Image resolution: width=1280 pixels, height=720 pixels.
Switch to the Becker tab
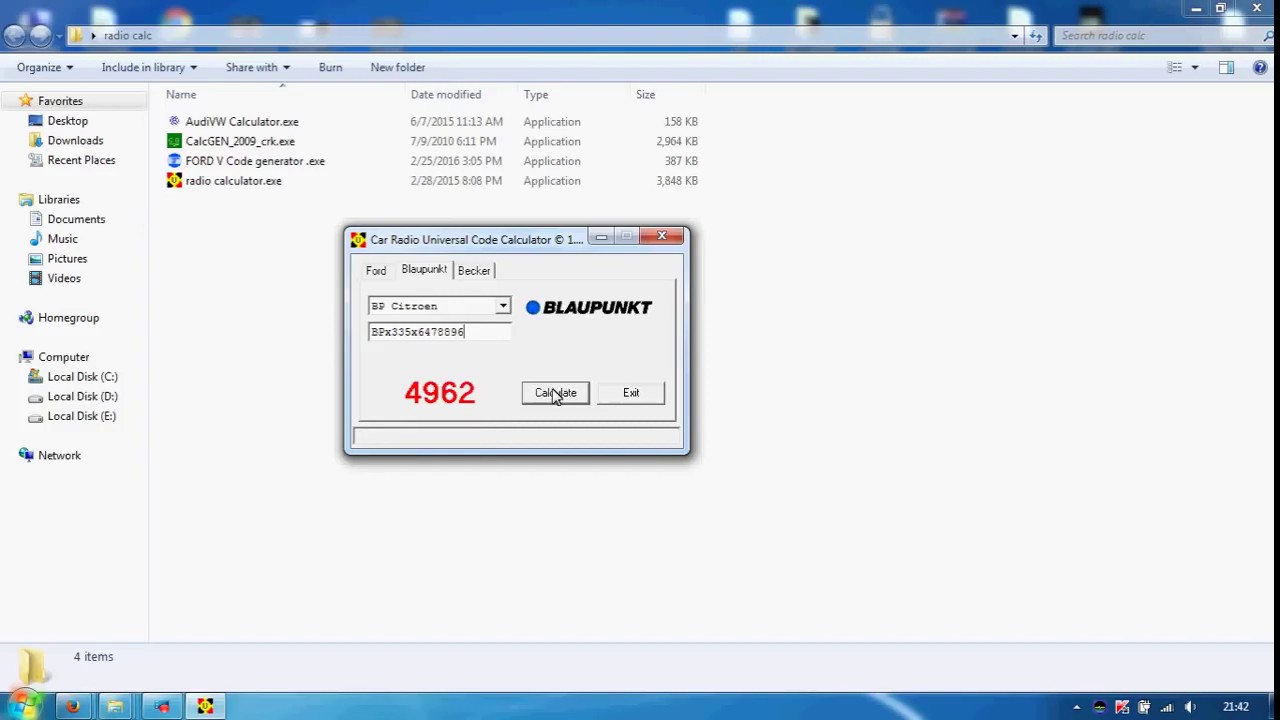(474, 271)
